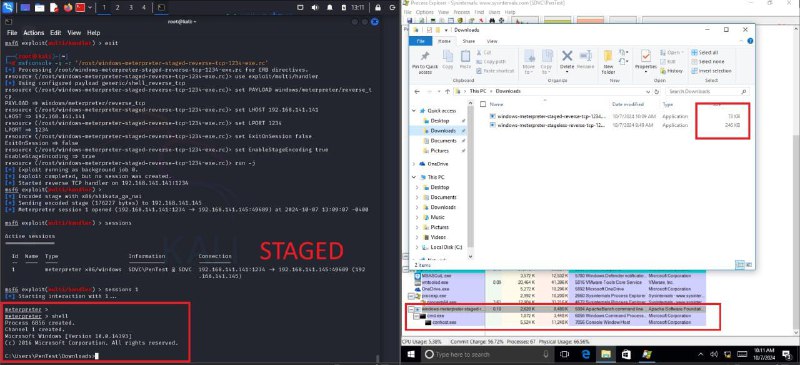
Task: Click the crosshair target icon in Process Explorer
Action: (x=502, y=21)
